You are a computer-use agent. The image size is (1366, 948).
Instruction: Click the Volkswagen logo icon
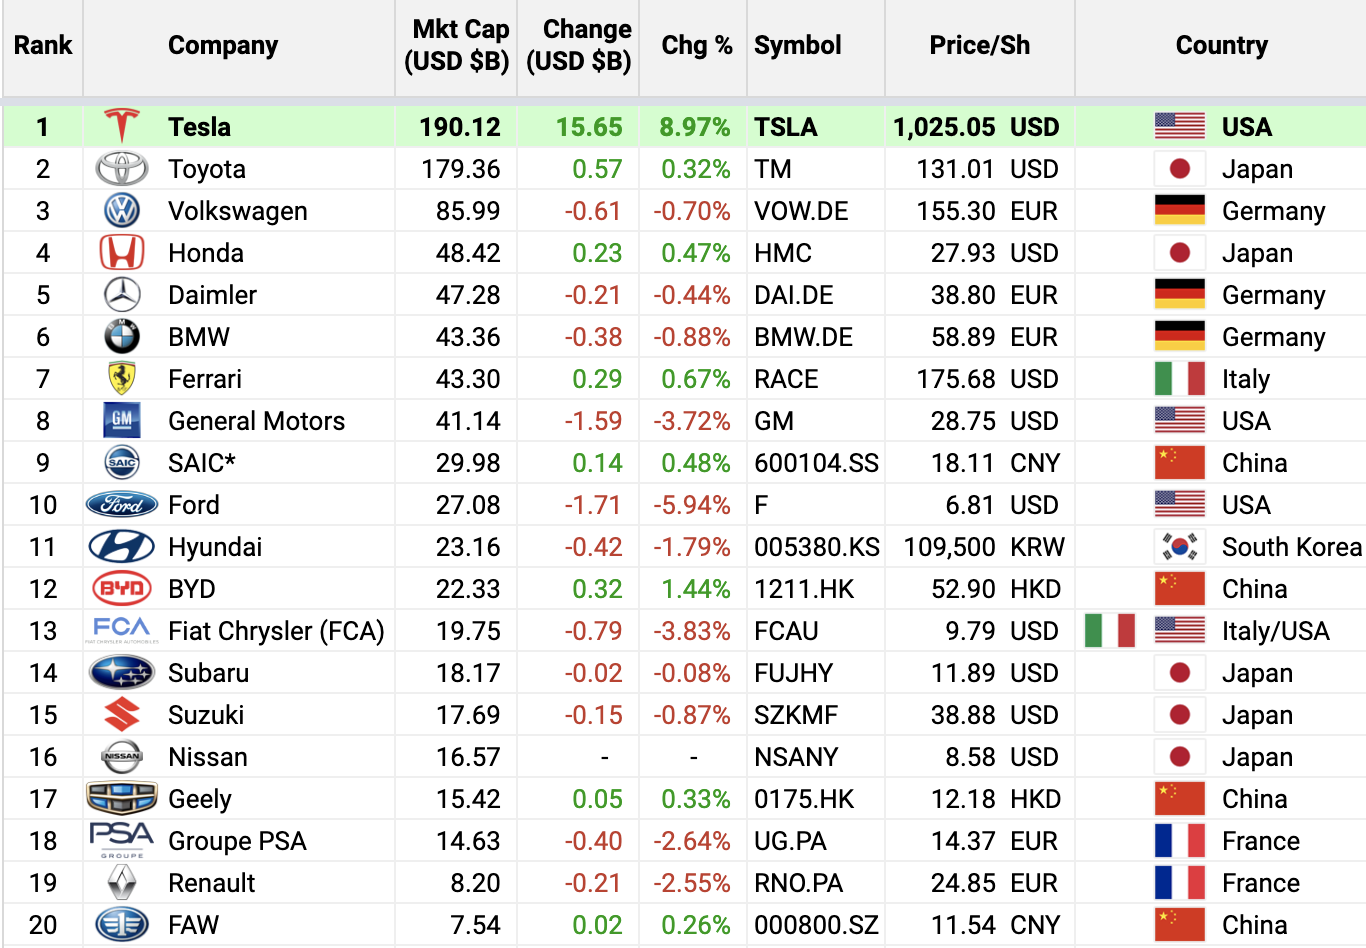(122, 211)
